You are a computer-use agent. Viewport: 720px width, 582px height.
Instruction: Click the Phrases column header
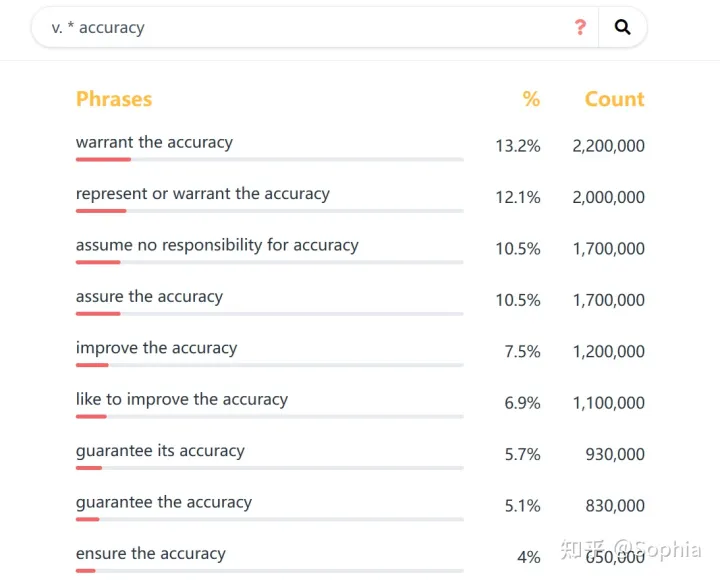click(114, 99)
